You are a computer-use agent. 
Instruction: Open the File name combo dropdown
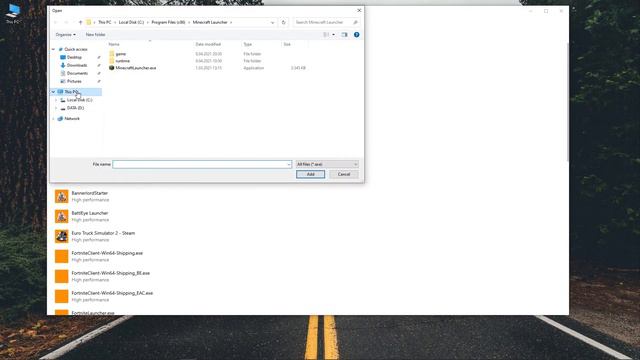pos(289,164)
